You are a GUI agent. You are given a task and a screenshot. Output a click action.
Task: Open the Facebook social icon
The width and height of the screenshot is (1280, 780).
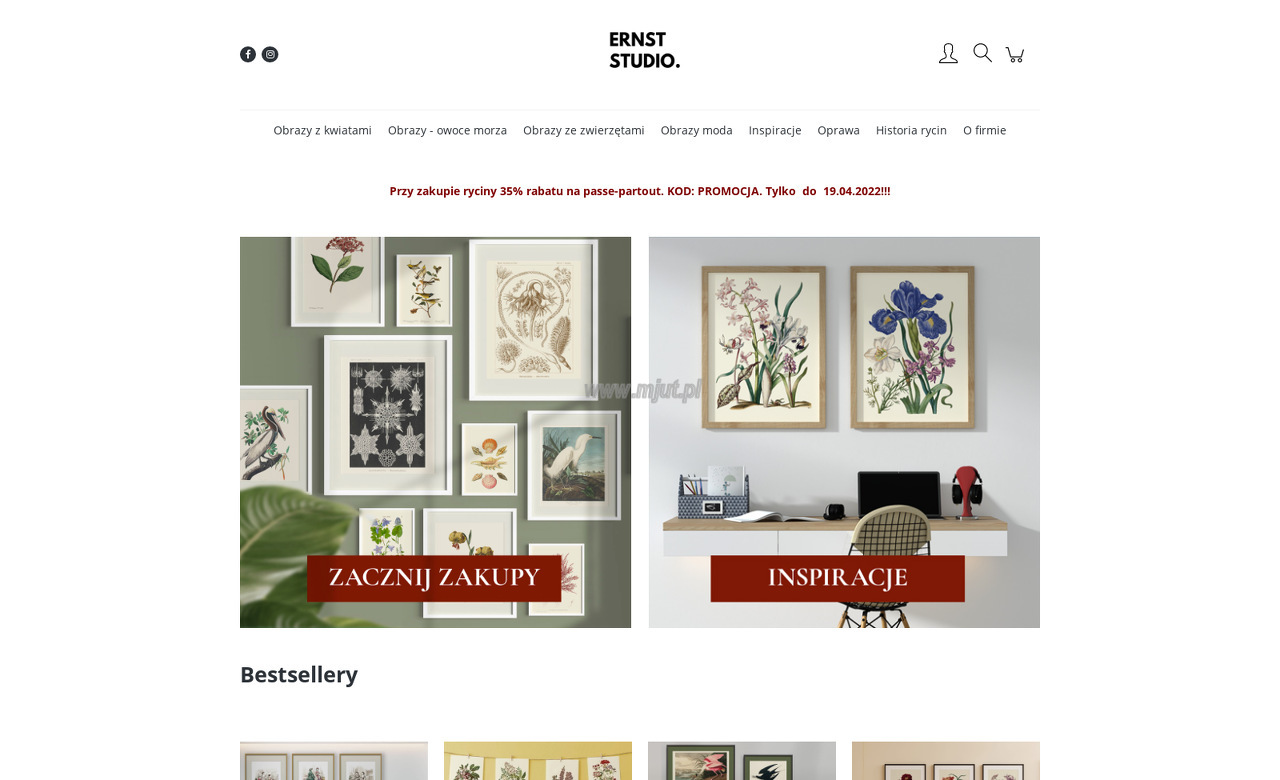point(248,54)
